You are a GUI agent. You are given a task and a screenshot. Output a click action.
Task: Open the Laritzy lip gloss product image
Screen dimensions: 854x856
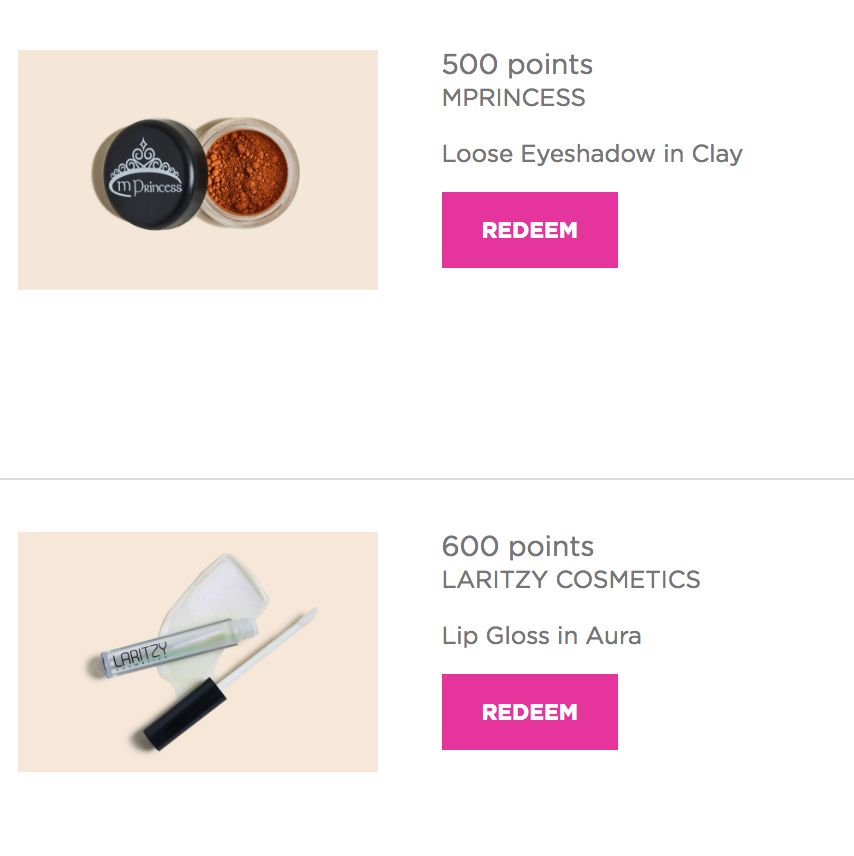(x=198, y=652)
